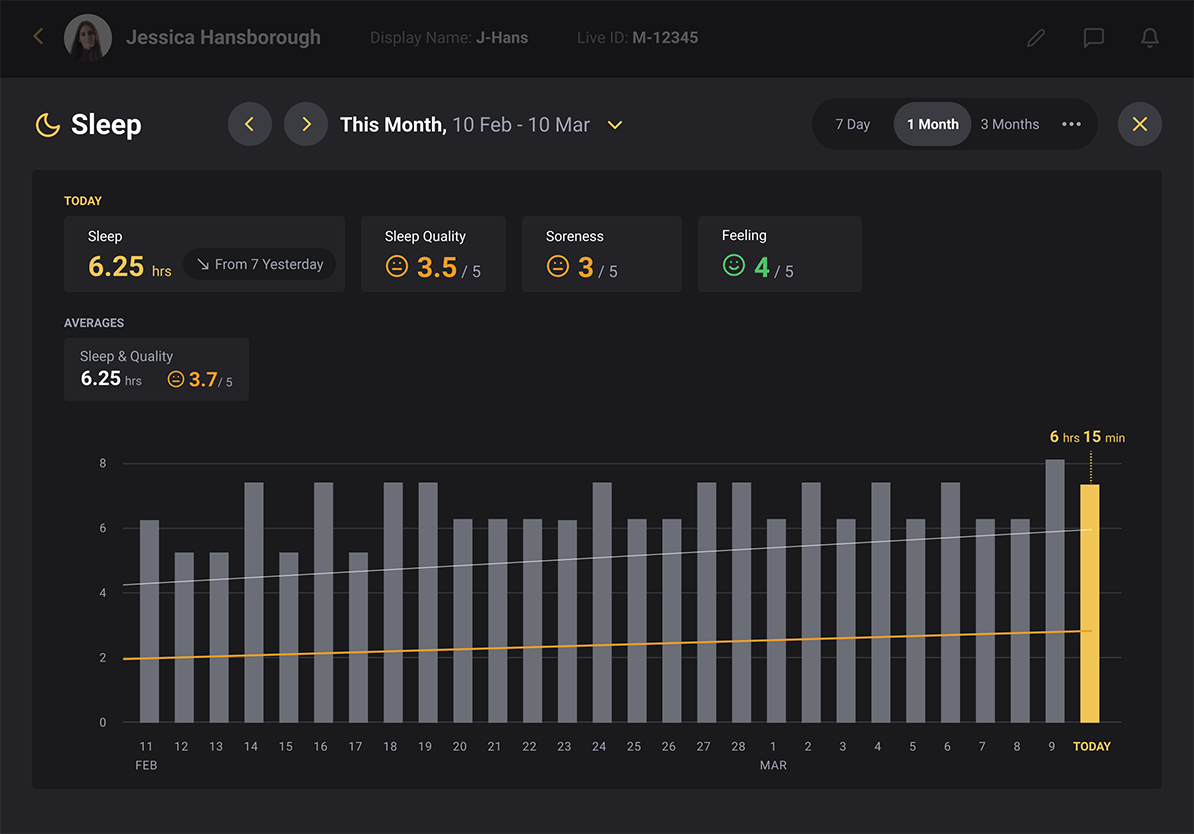Click the From 7 Yesterday badge

[260, 264]
